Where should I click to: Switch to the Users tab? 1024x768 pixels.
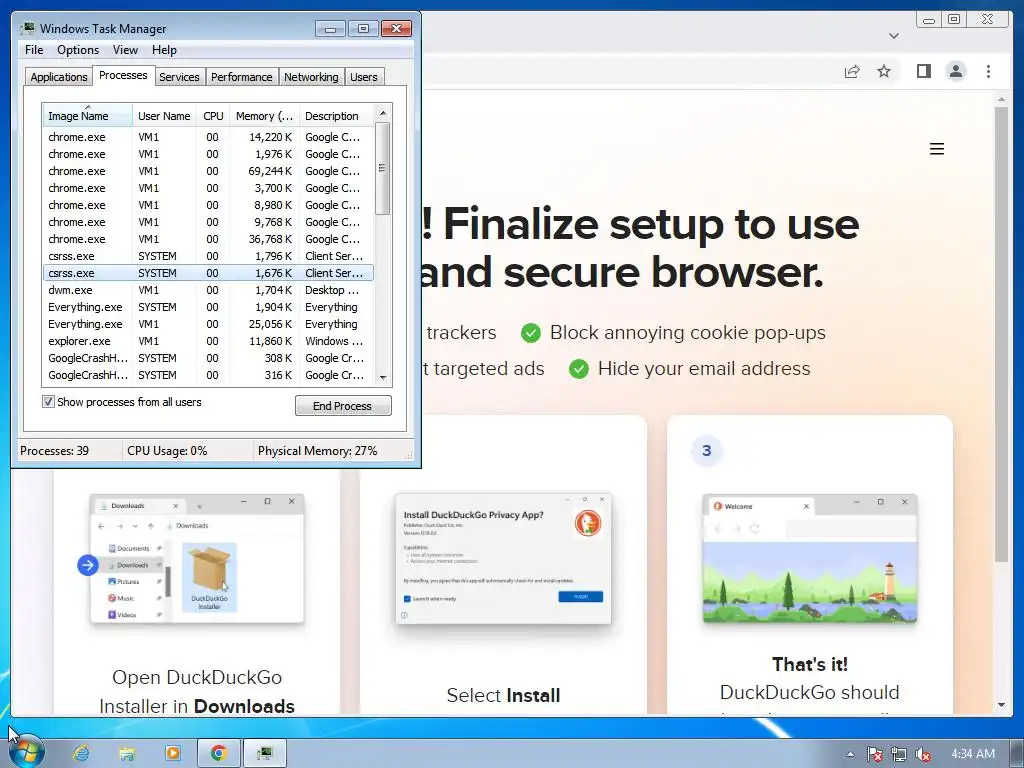pos(363,77)
